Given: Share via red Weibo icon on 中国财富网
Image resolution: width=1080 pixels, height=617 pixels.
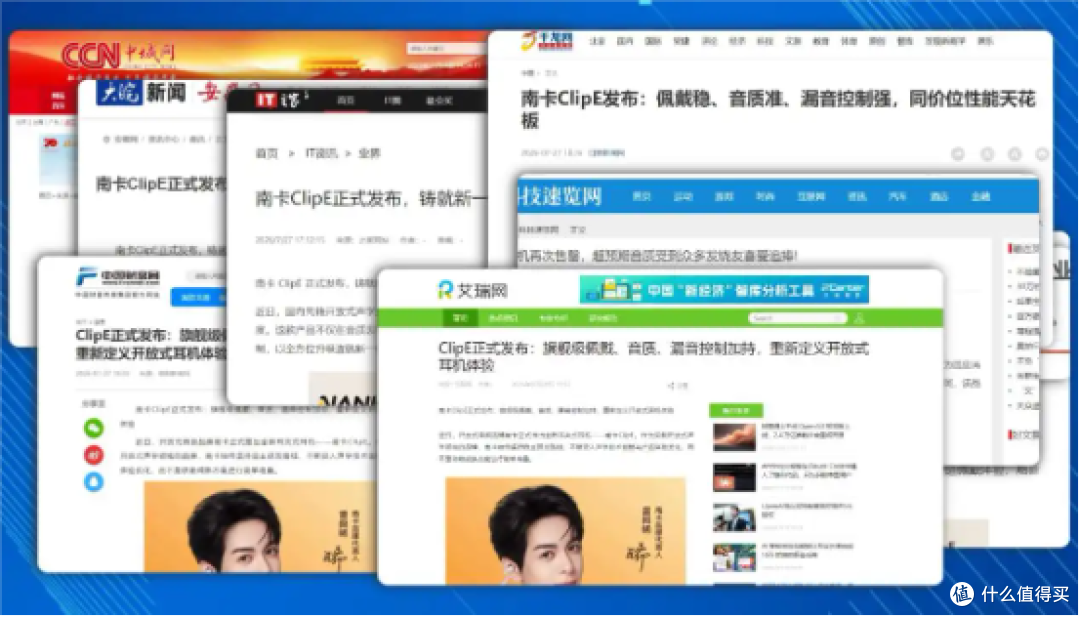Looking at the screenshot, I should coord(94,455).
